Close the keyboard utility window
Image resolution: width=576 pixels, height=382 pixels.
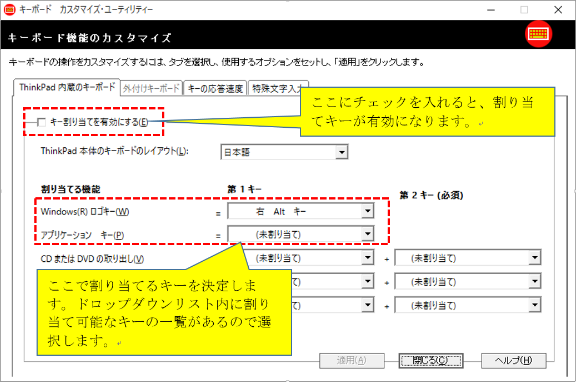558,10
